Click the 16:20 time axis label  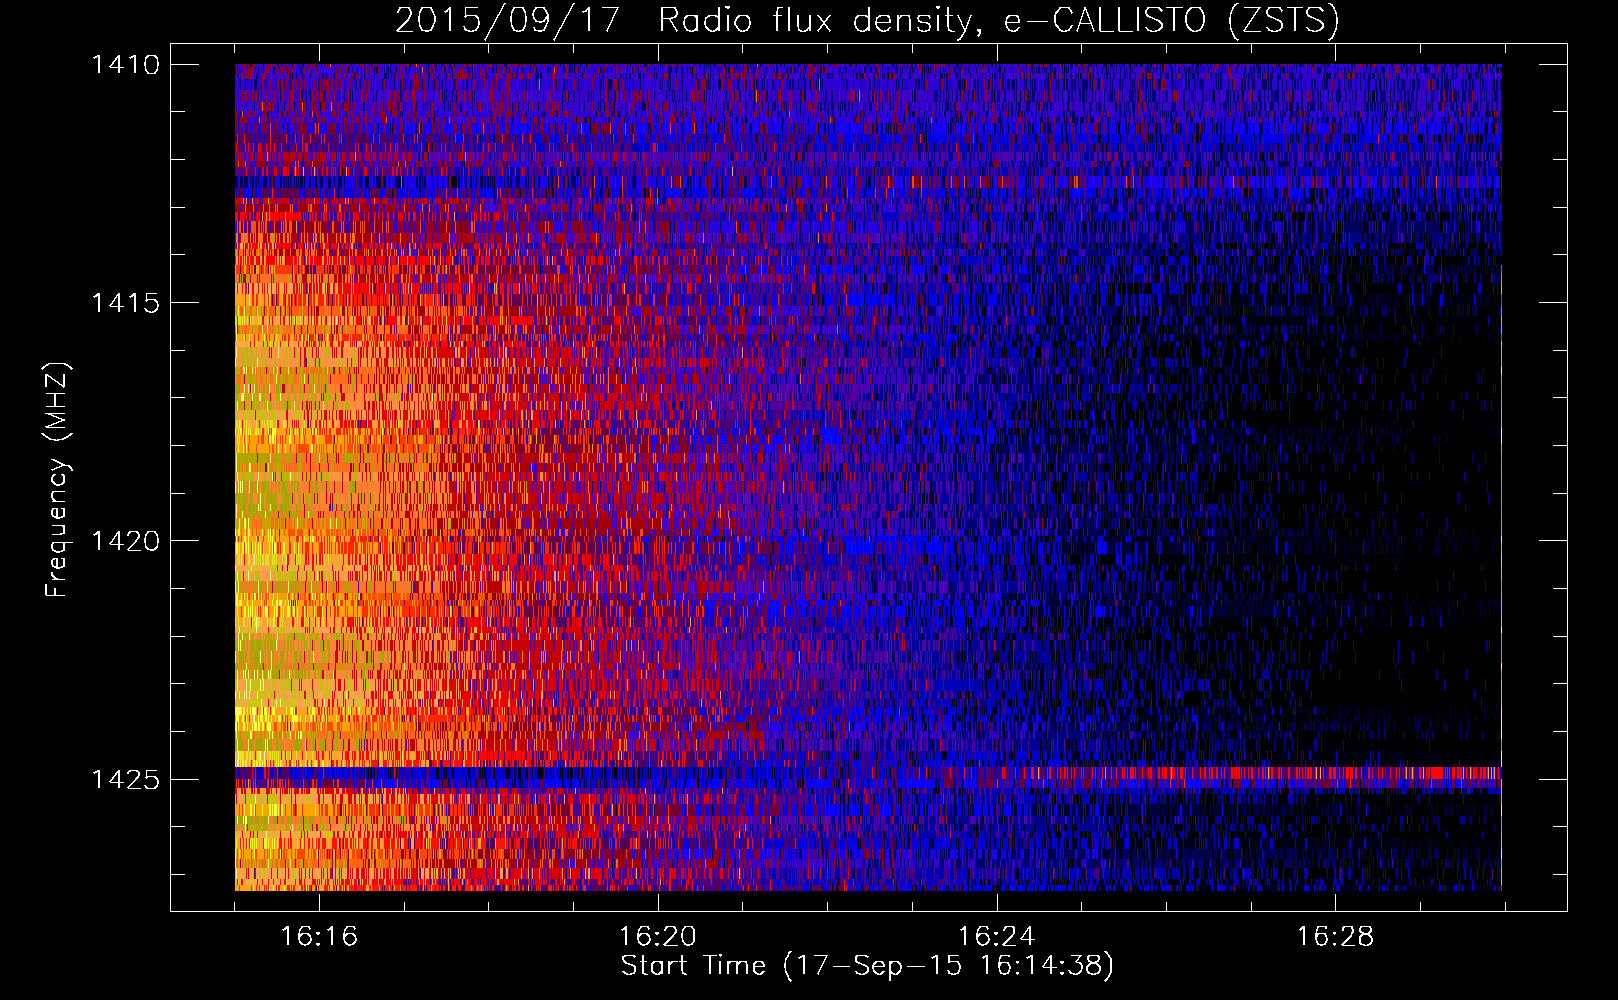(x=658, y=937)
